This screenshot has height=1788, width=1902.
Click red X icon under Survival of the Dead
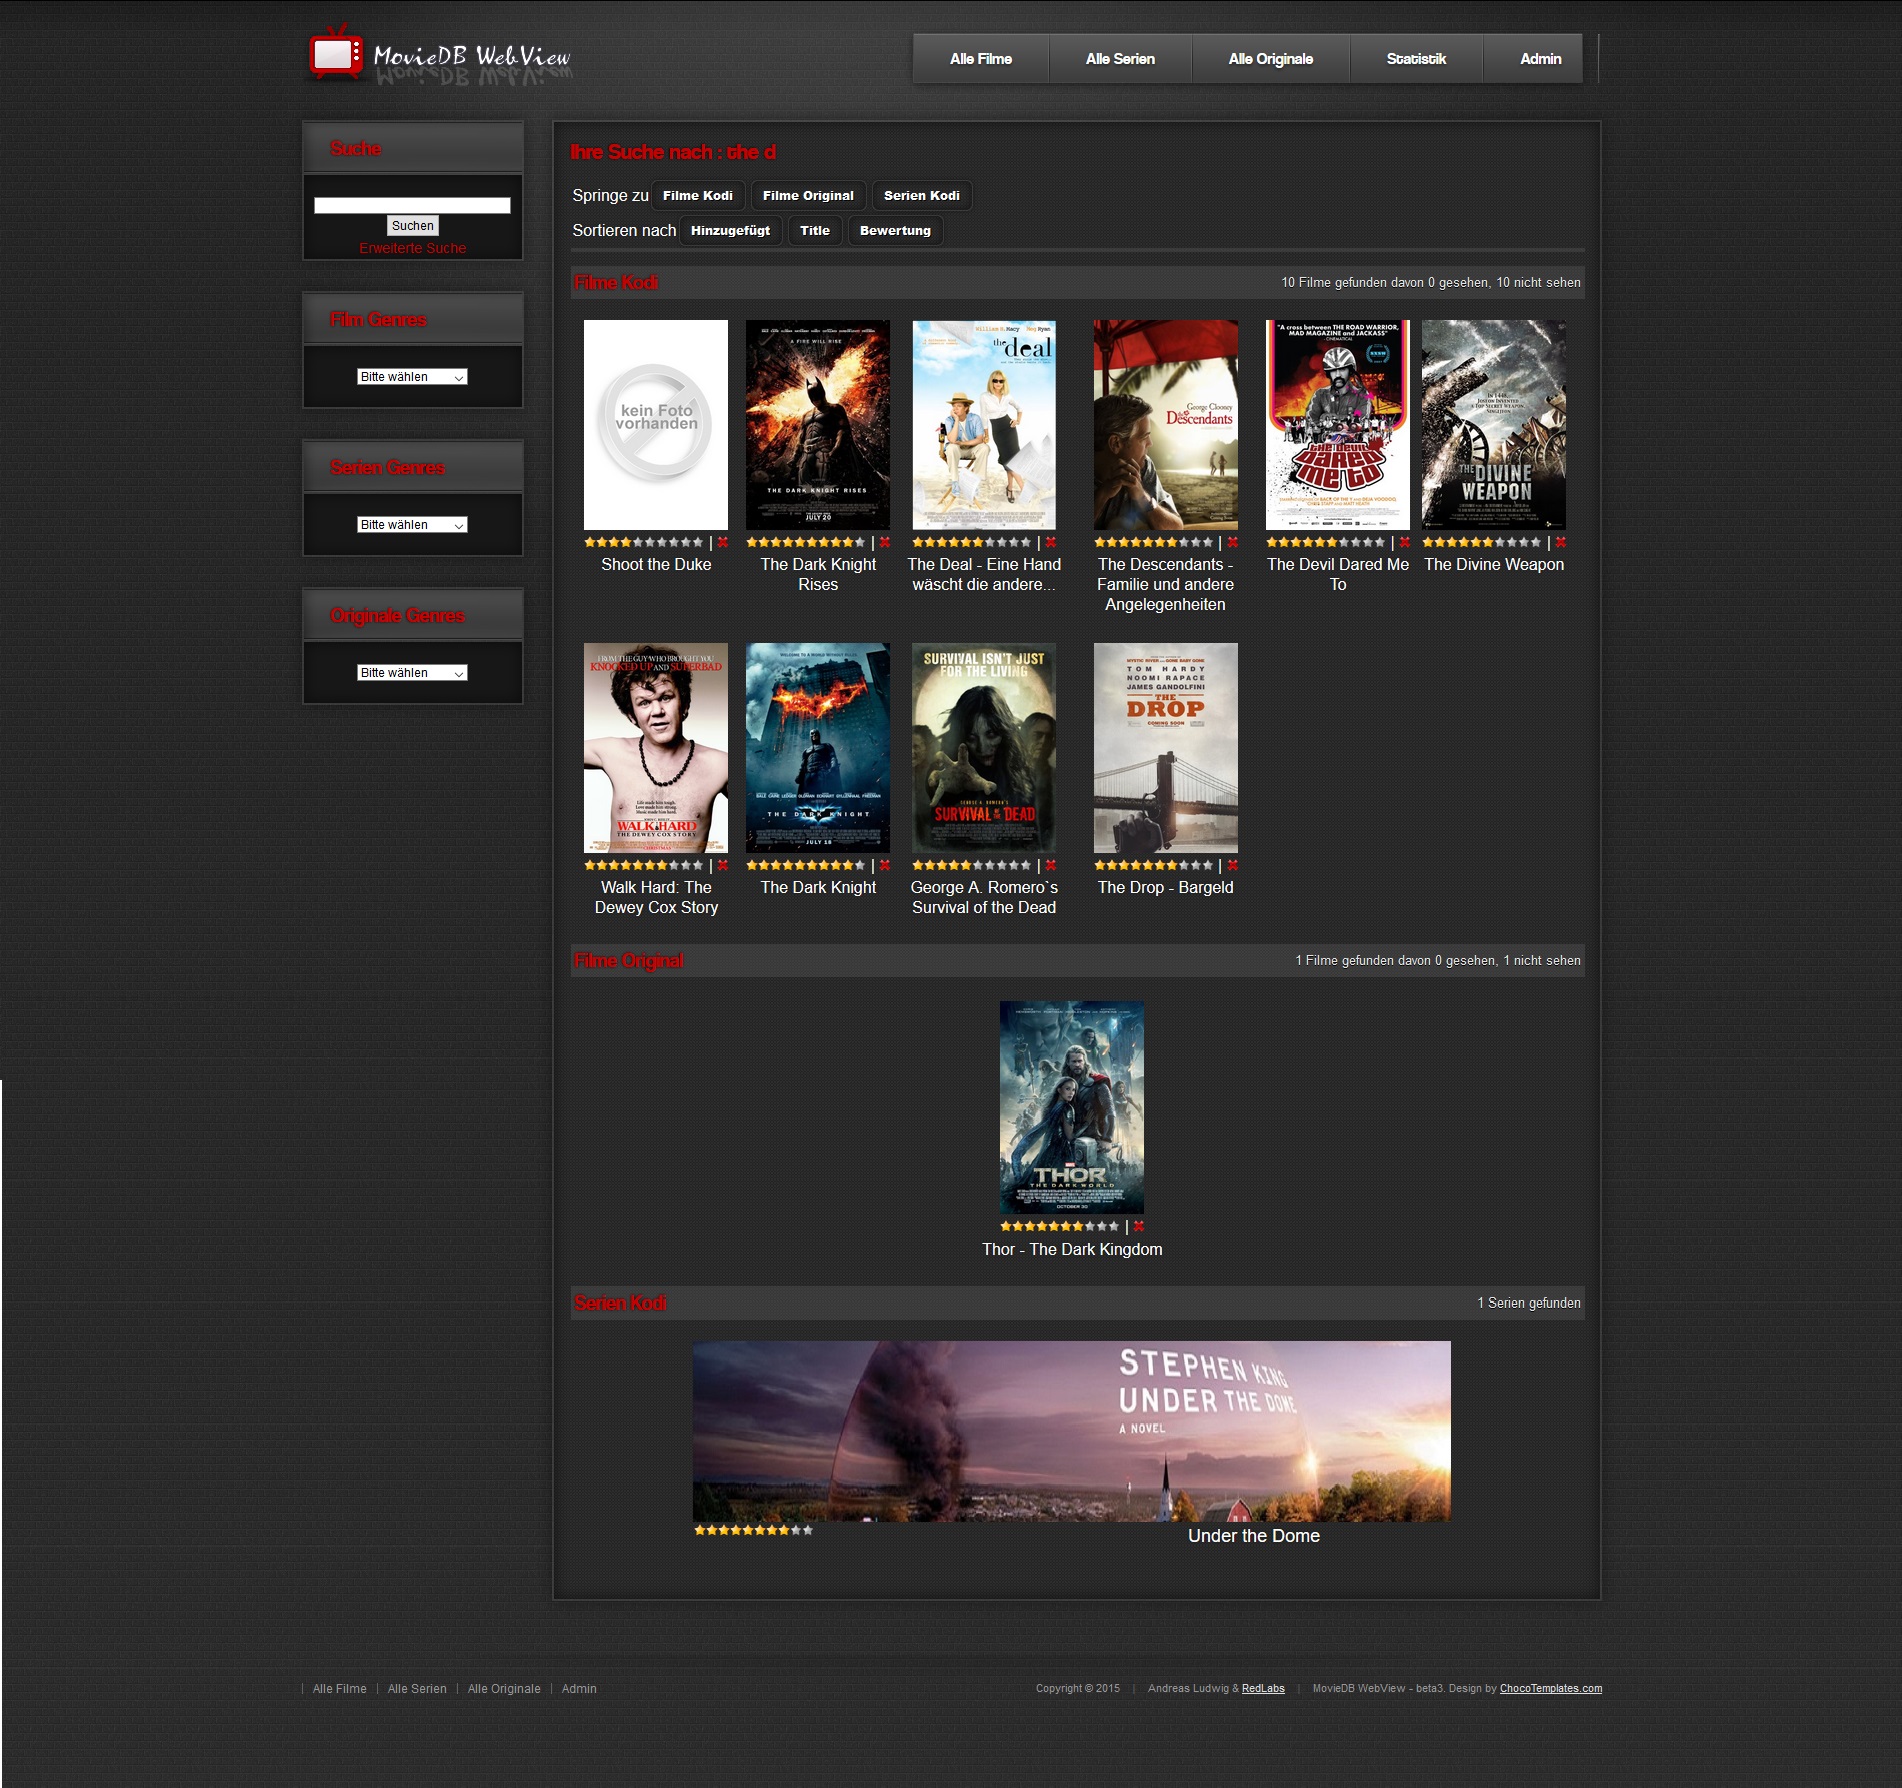point(1051,866)
